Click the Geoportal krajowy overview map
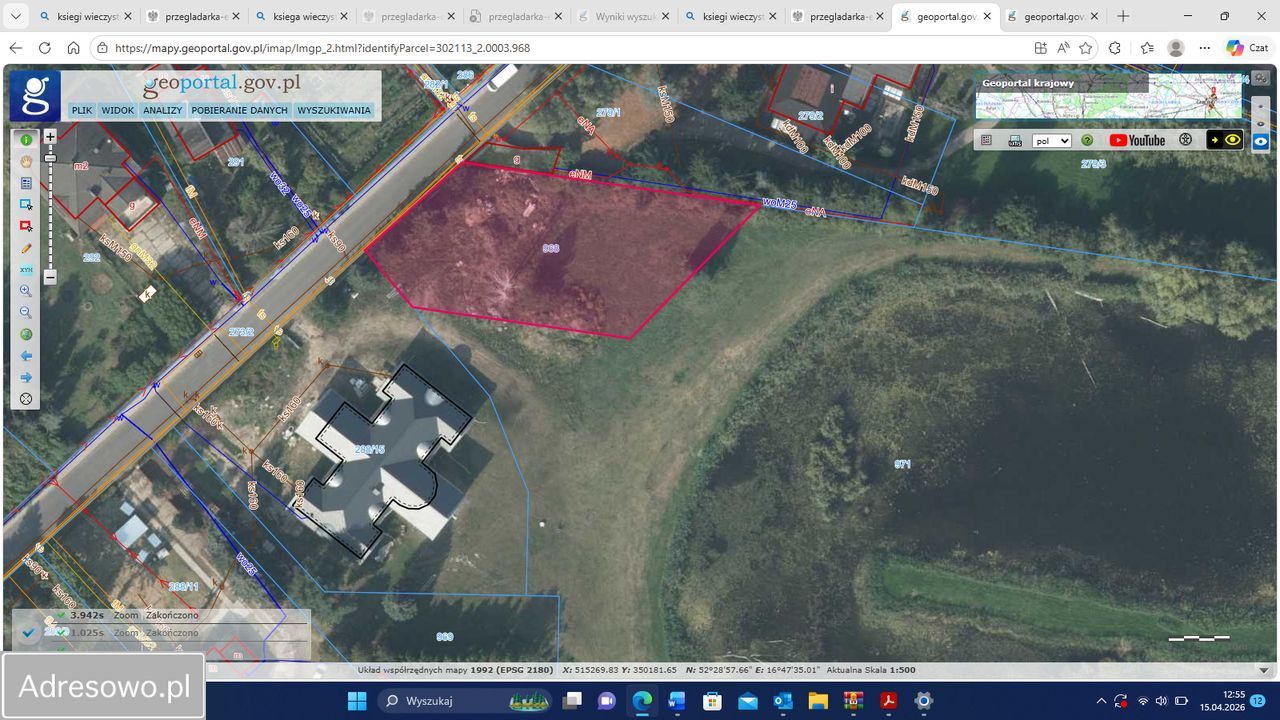Screen dimensions: 1280x720 pyautogui.click(x=1108, y=96)
